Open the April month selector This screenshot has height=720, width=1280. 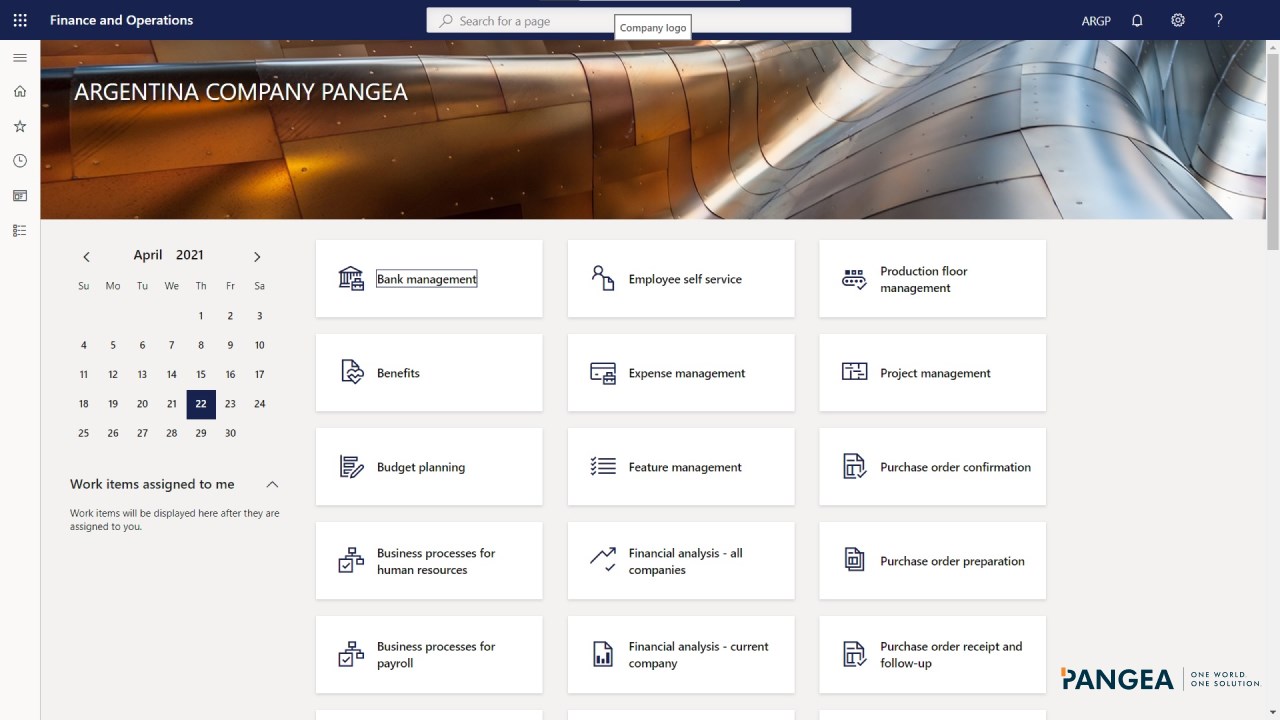(x=148, y=255)
